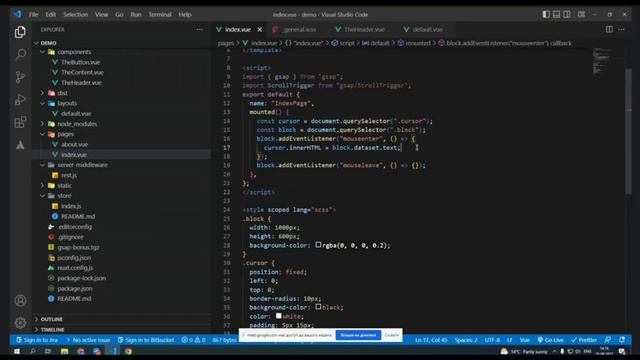Open the Run menu
The height and width of the screenshot is (360, 640).
(136, 14)
